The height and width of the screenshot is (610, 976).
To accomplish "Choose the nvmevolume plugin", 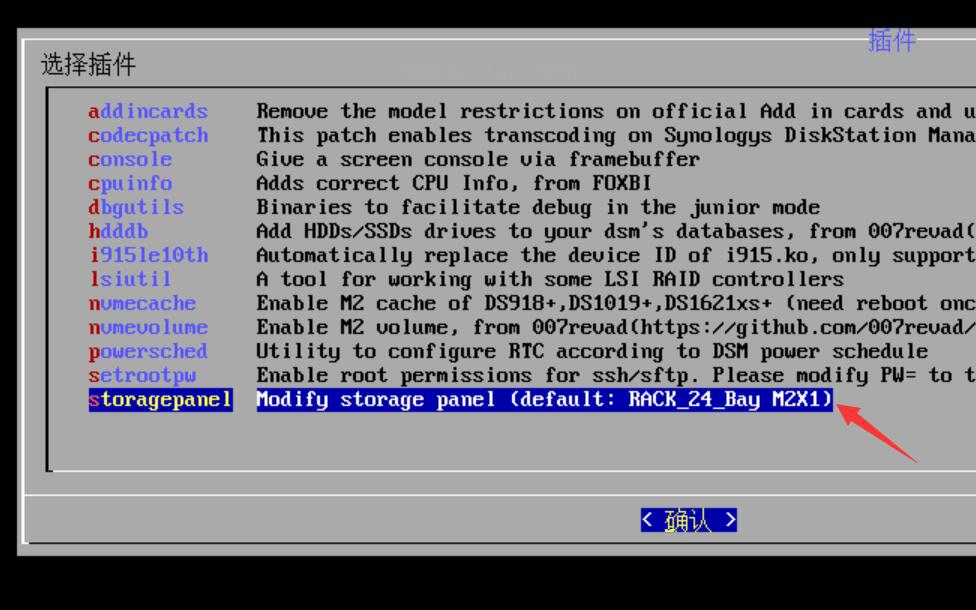I will pos(148,327).
